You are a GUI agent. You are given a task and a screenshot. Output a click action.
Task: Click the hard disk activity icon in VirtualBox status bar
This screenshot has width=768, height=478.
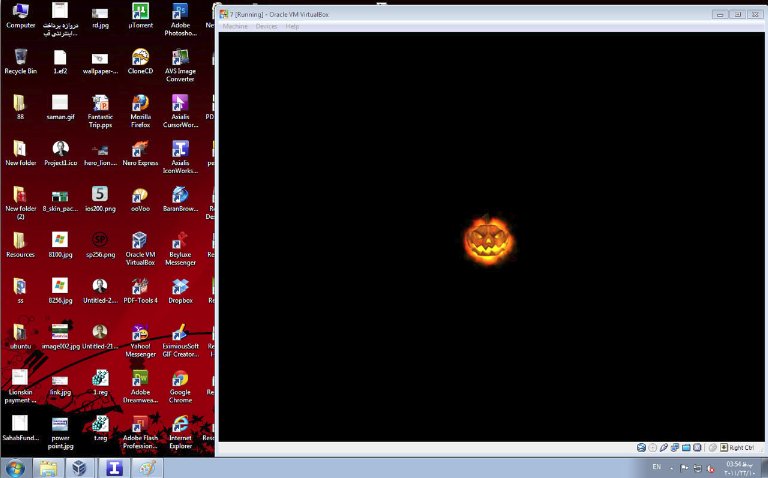[x=641, y=448]
